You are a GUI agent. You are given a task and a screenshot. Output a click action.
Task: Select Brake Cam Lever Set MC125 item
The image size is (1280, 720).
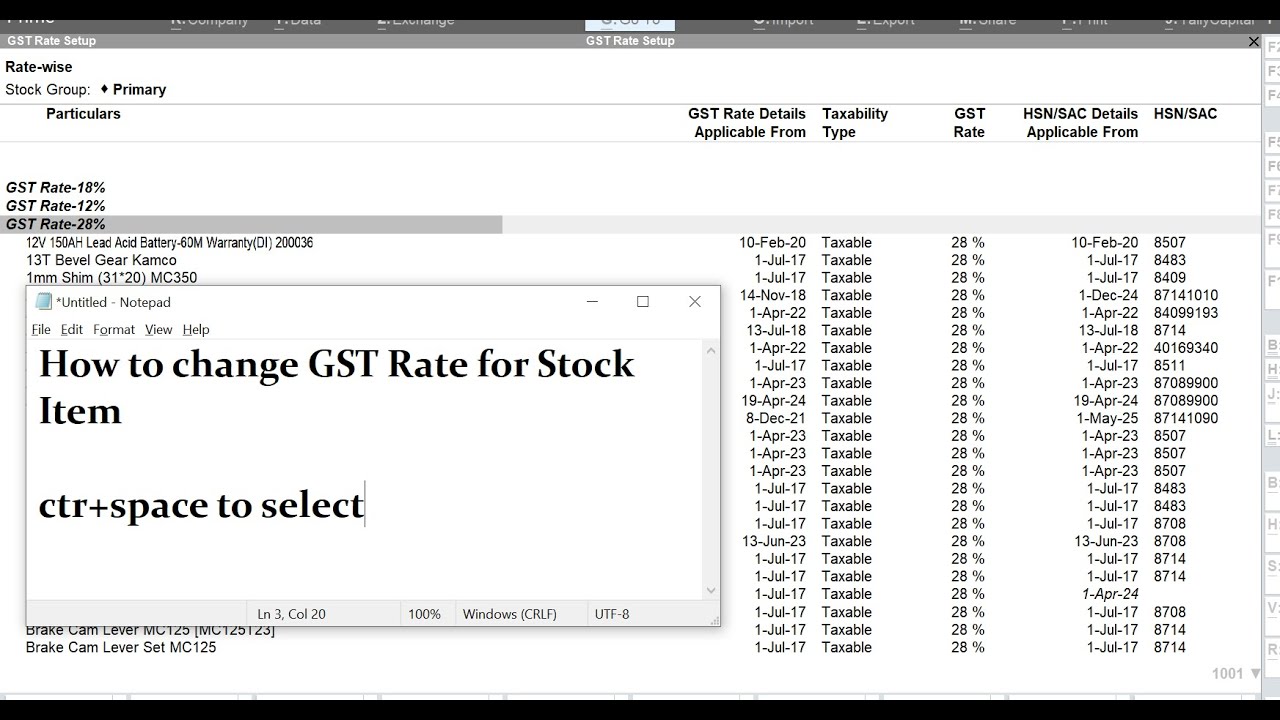point(121,647)
